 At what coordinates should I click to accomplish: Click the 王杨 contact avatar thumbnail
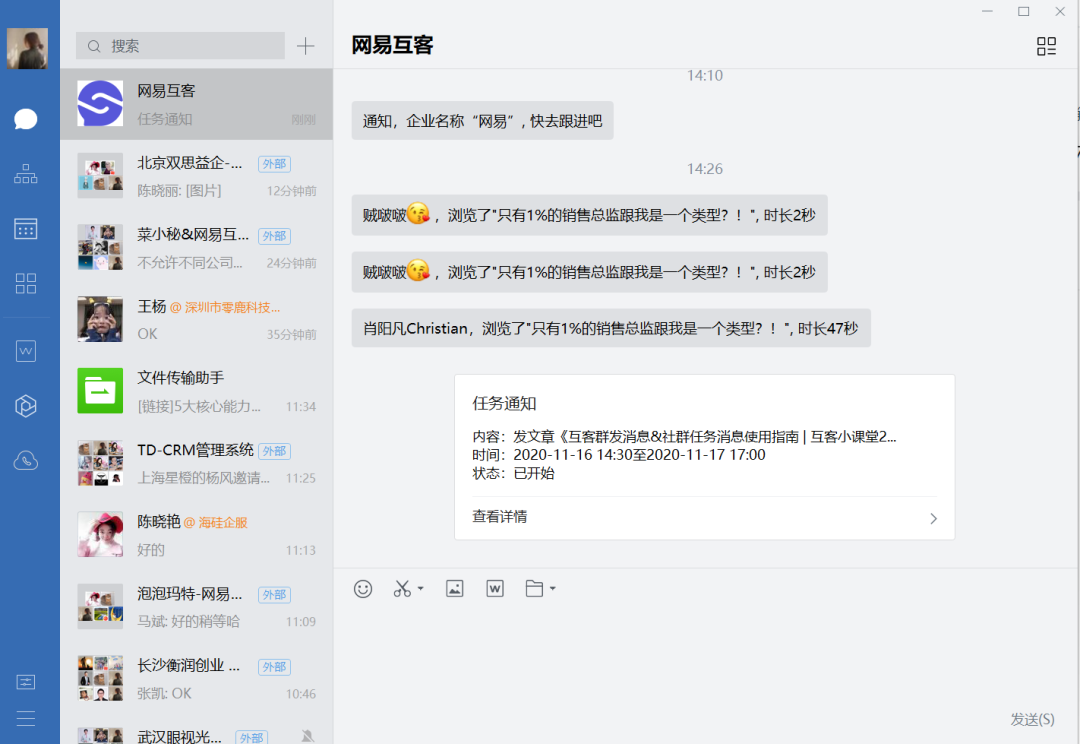pos(100,319)
